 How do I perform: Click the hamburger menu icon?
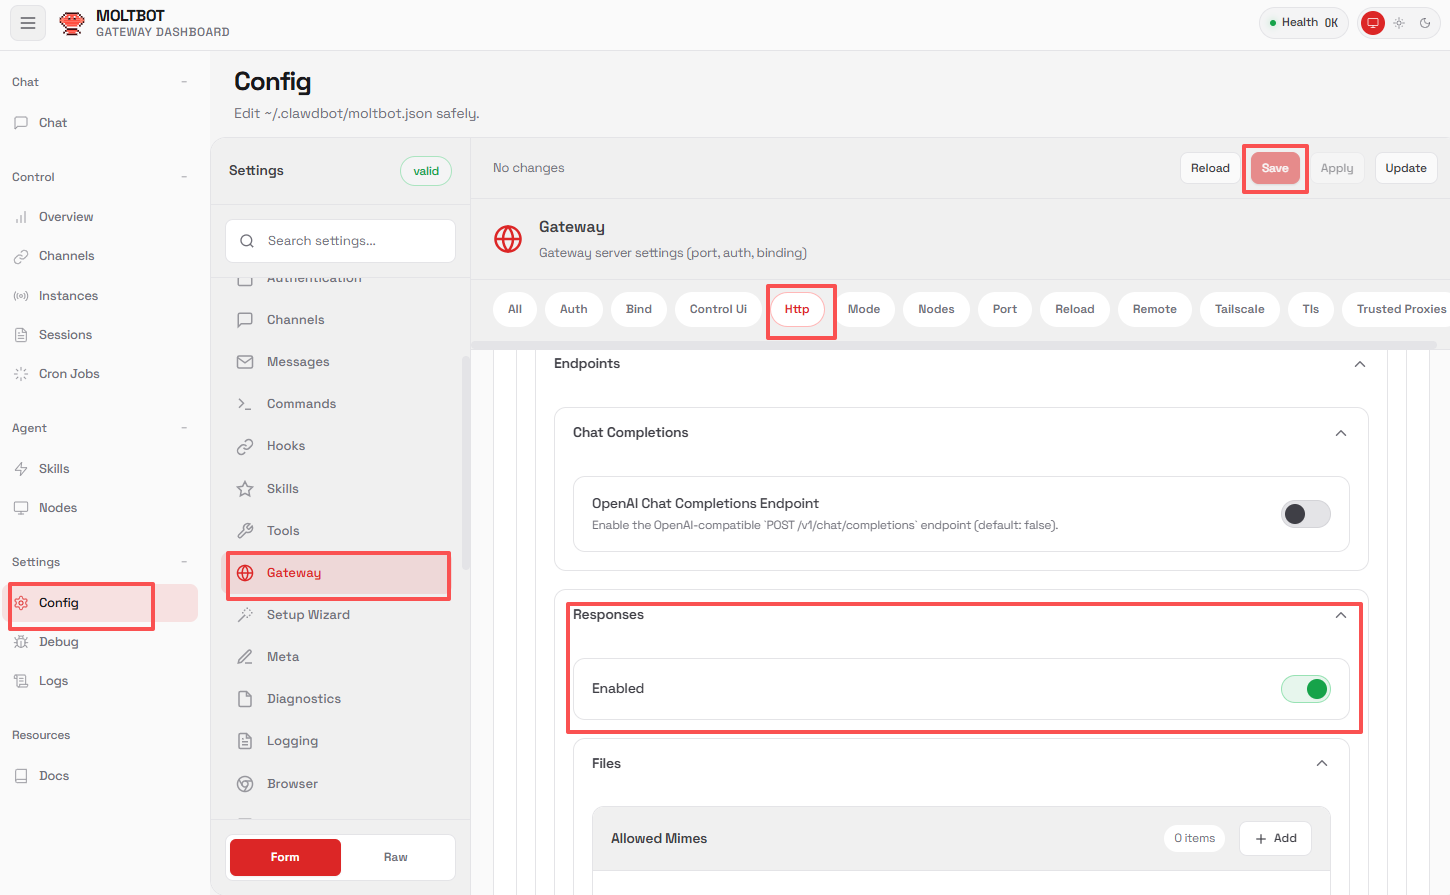coord(28,23)
